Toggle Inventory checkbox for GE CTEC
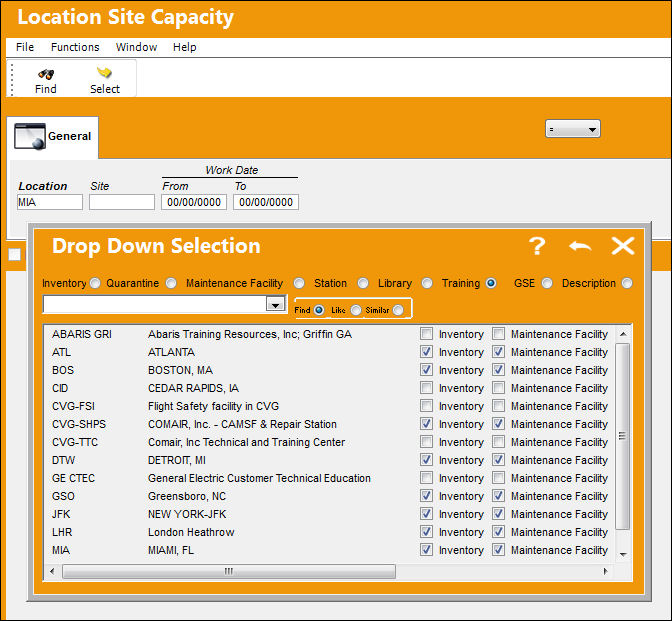The image size is (672, 621). [x=426, y=477]
